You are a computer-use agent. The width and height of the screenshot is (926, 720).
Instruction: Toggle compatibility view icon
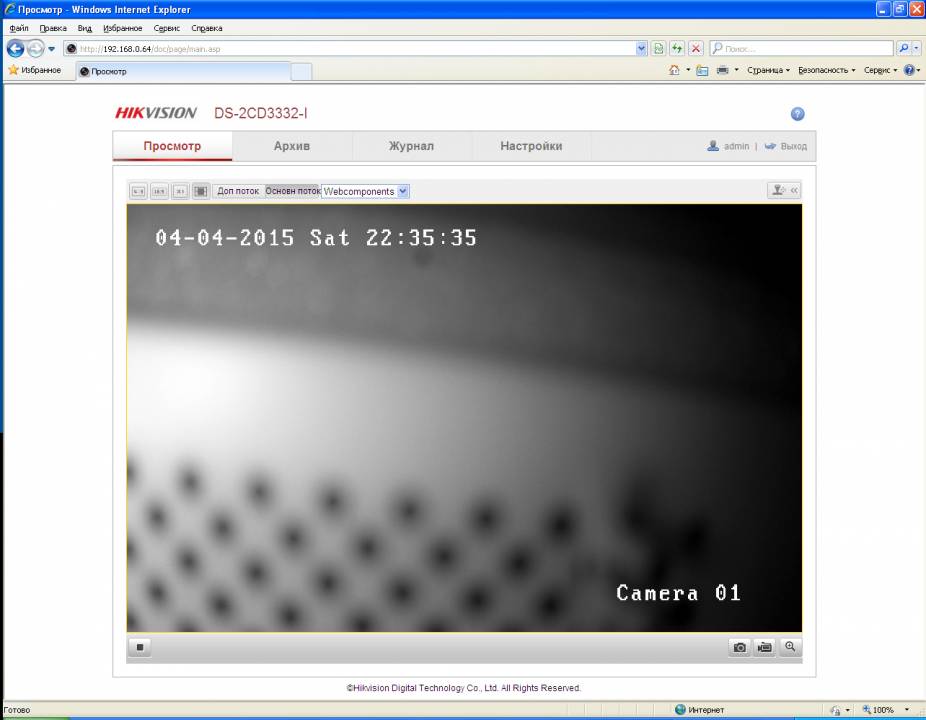click(x=658, y=49)
